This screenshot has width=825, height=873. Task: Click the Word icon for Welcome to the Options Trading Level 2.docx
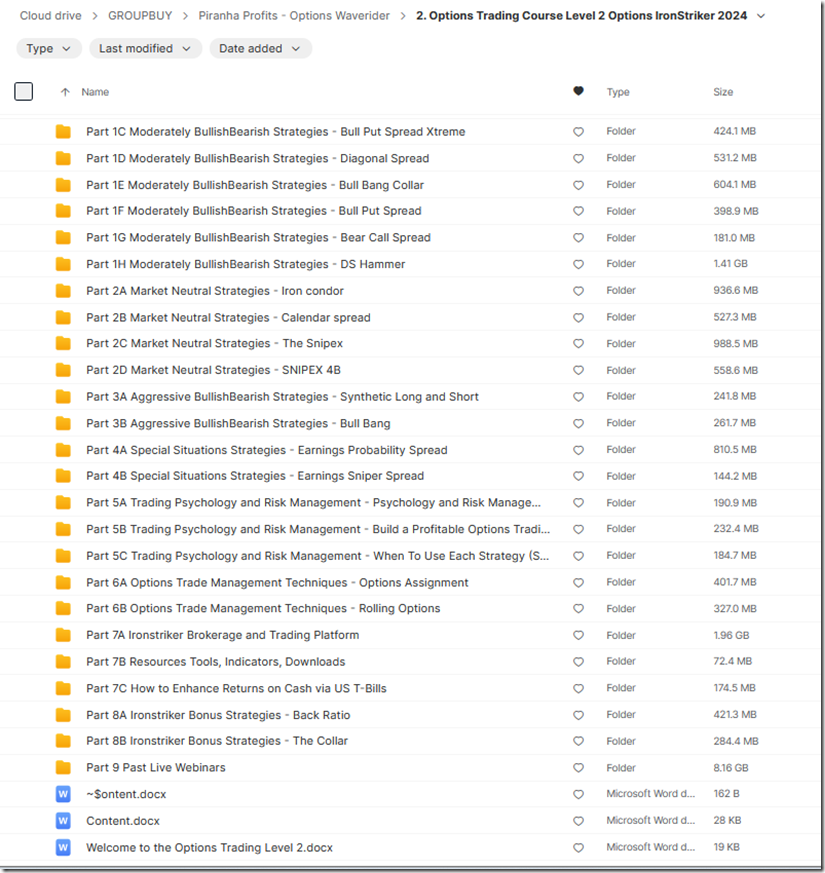click(64, 847)
